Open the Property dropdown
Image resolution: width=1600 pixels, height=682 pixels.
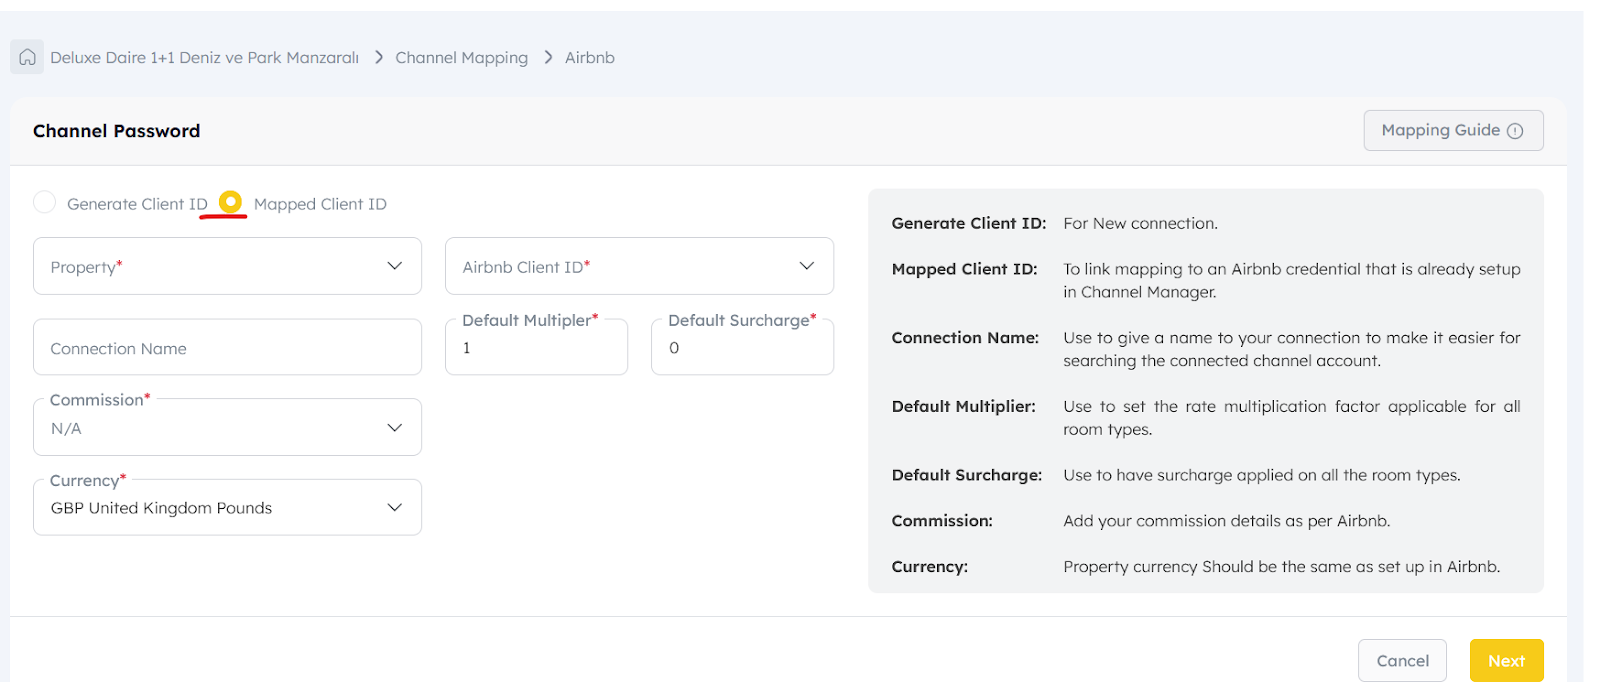point(227,266)
